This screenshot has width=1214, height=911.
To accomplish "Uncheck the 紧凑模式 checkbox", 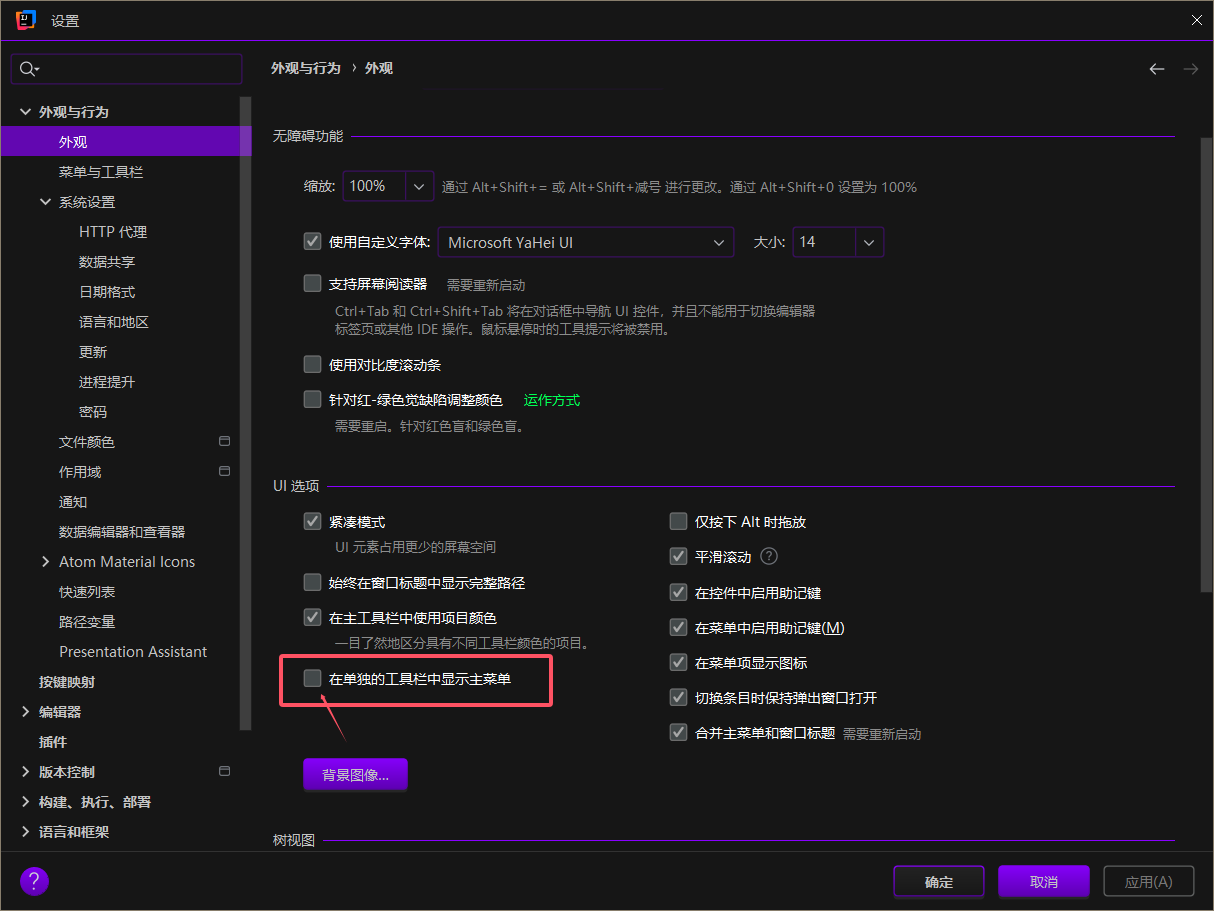I will tap(313, 521).
